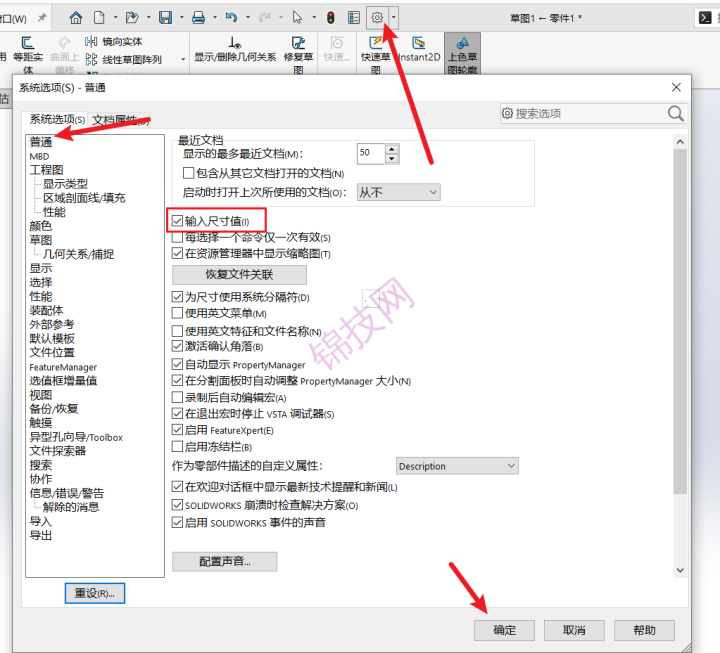The width and height of the screenshot is (720, 653).
Task: Select MBD in the options tree
Action: coord(39,157)
